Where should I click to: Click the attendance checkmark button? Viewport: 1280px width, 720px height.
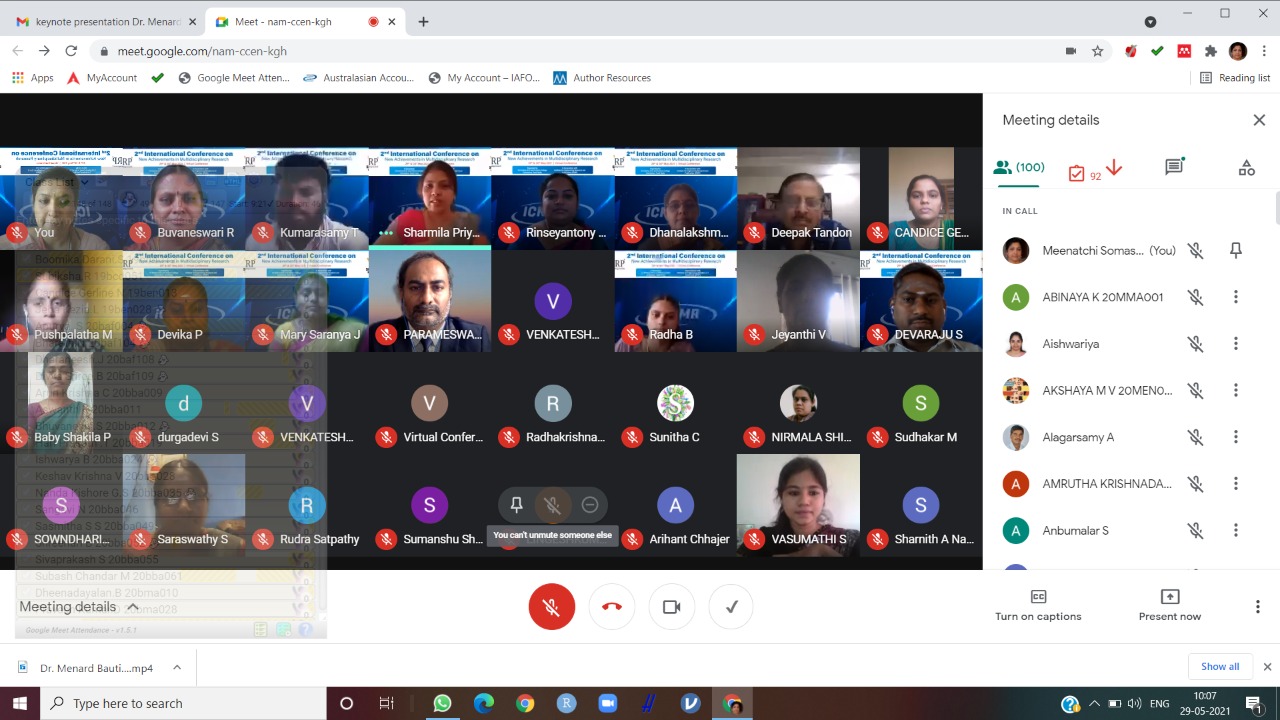click(731, 607)
